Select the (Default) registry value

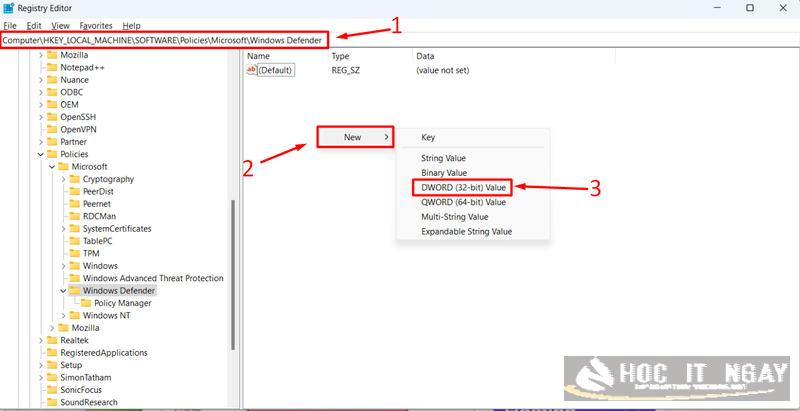276,70
